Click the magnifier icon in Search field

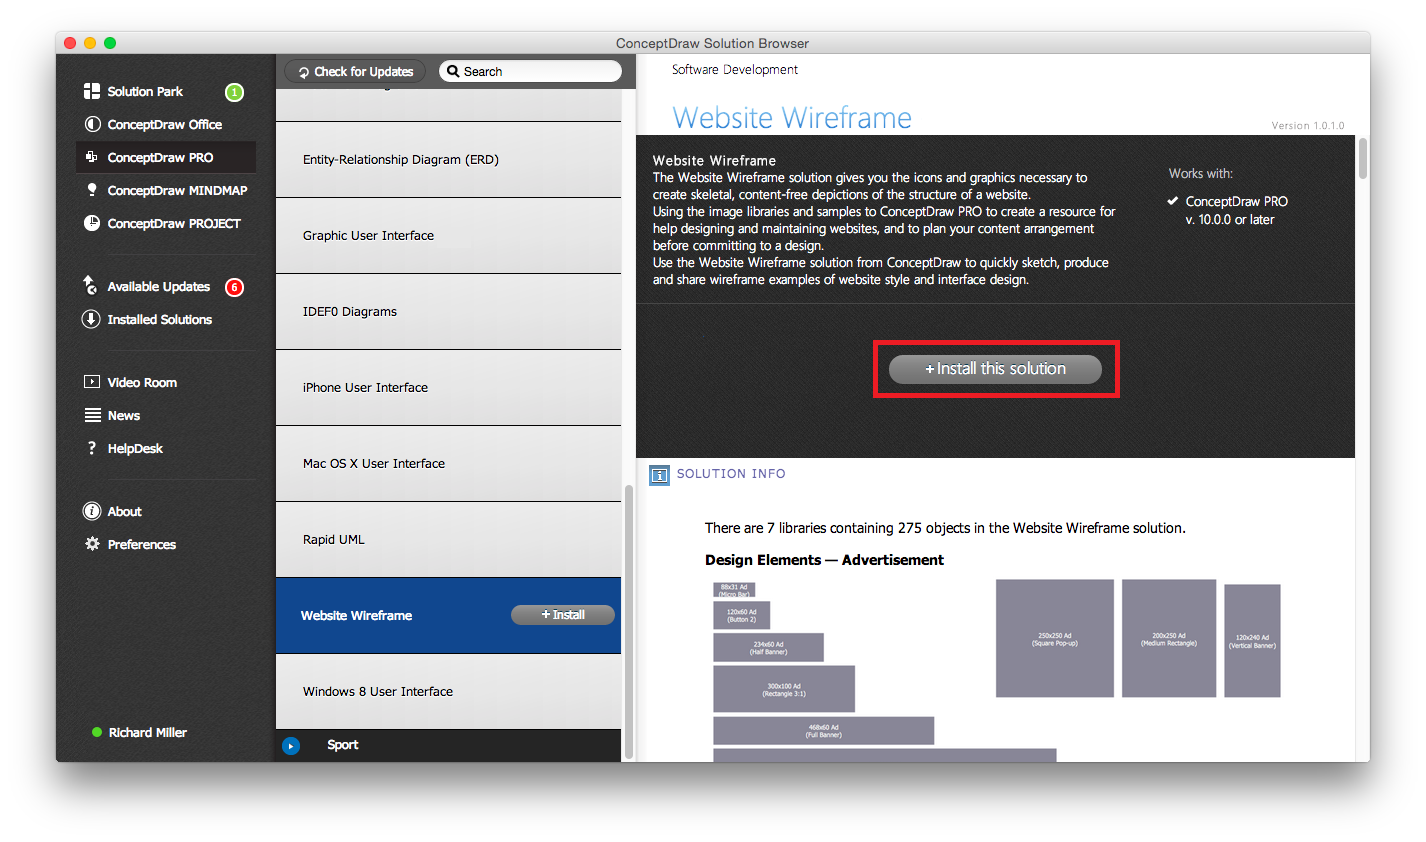(x=453, y=71)
